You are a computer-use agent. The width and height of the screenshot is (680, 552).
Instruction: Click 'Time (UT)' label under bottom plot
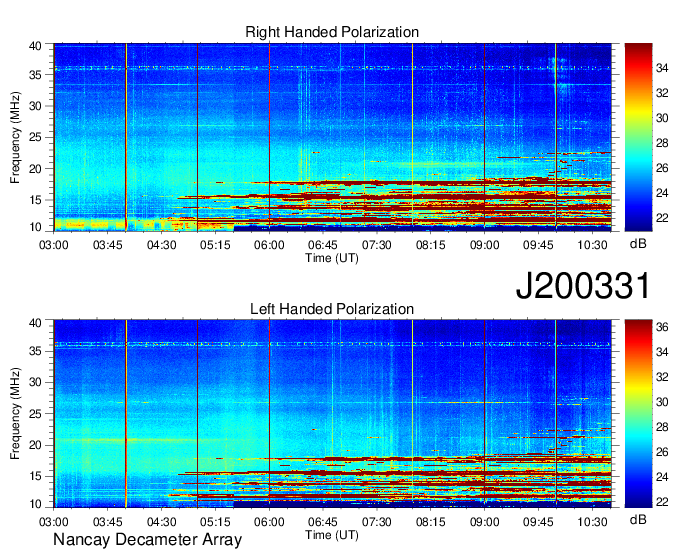(332, 535)
